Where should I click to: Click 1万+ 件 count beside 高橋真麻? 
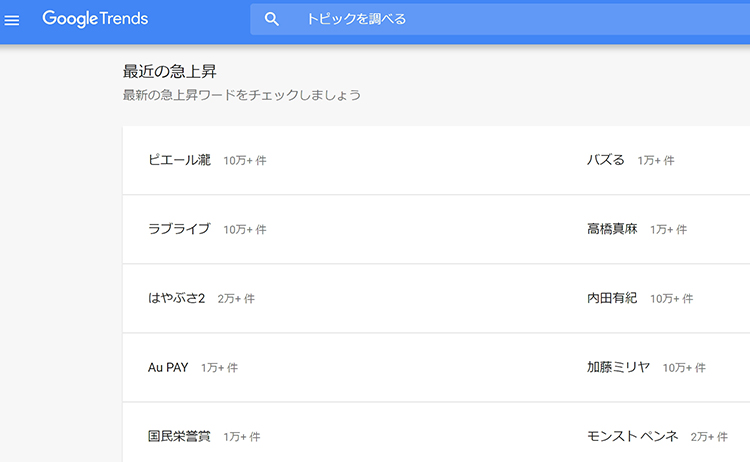coord(669,230)
